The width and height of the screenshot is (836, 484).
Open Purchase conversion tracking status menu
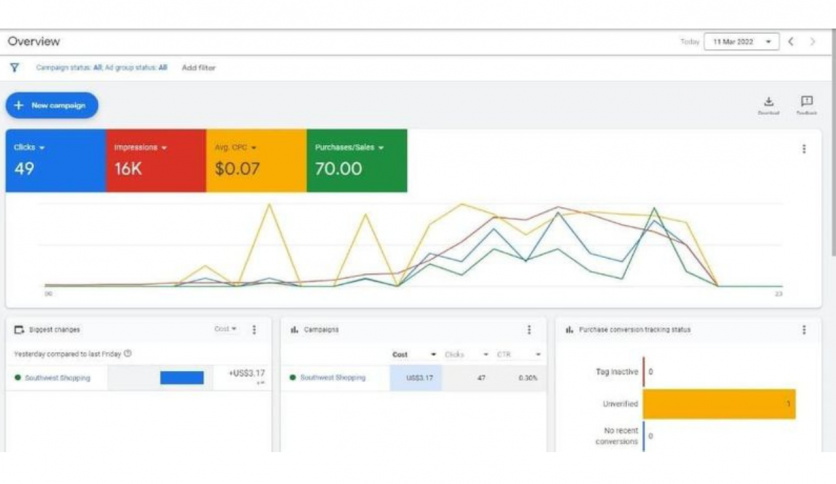804,329
